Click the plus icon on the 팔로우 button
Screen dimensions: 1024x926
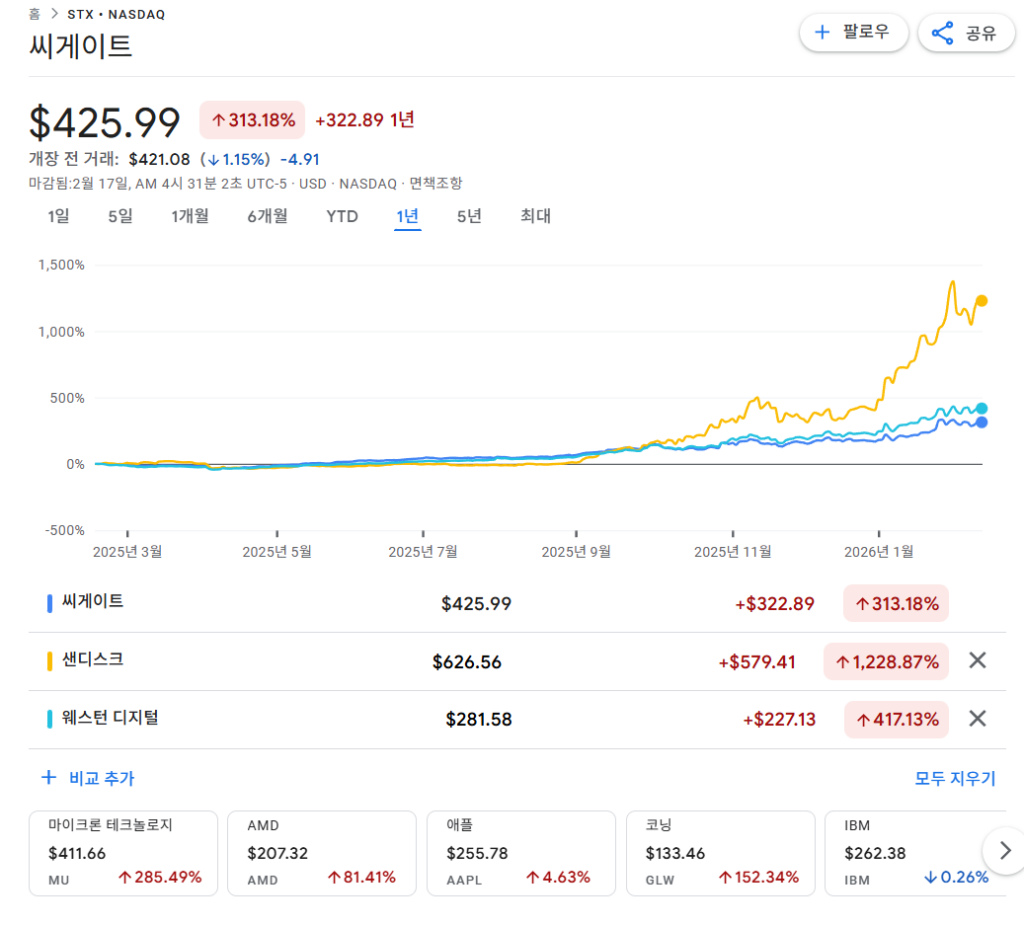[x=823, y=32]
